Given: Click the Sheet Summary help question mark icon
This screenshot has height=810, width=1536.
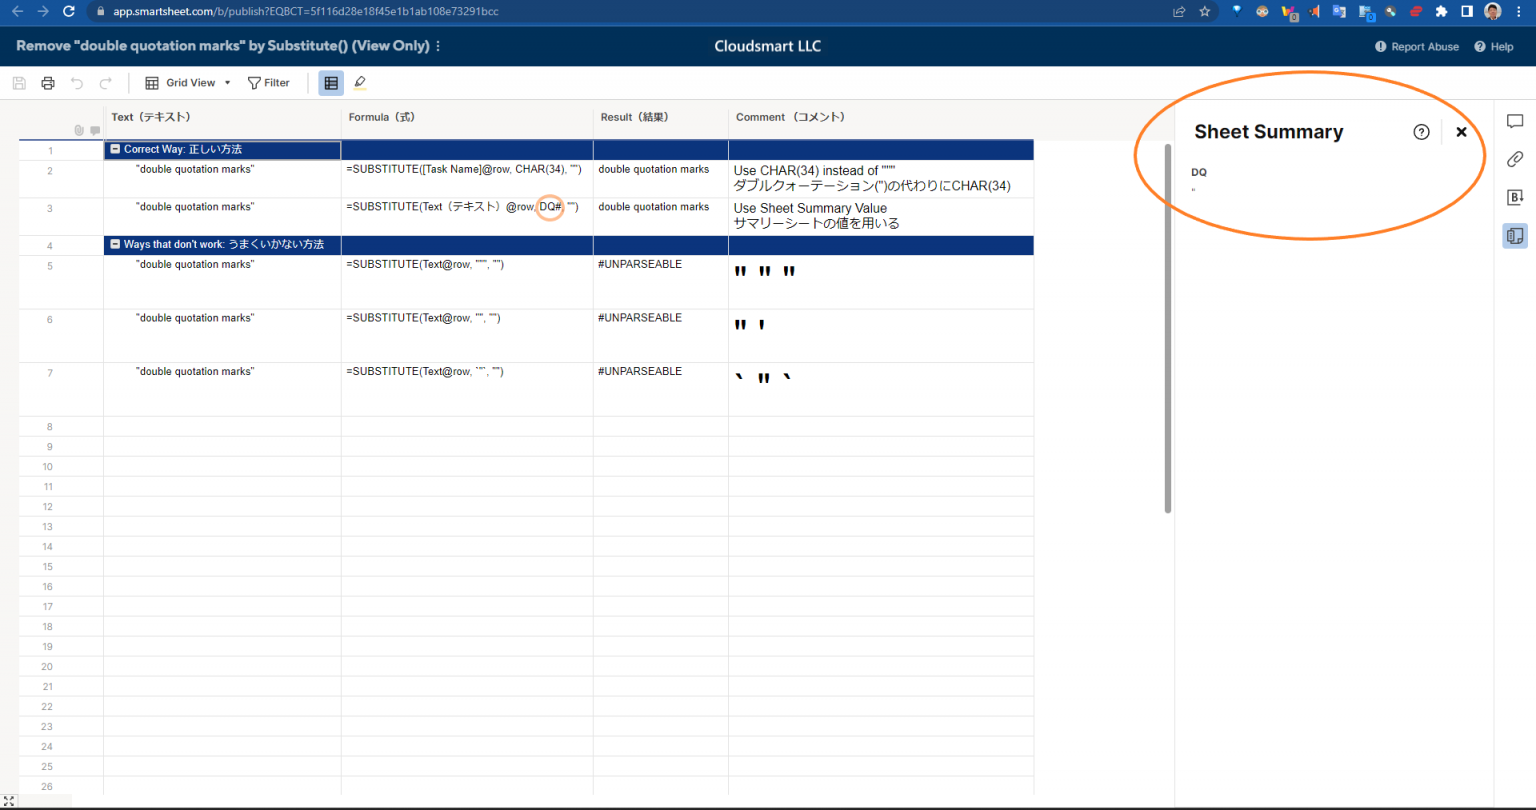Looking at the screenshot, I should (x=1421, y=131).
